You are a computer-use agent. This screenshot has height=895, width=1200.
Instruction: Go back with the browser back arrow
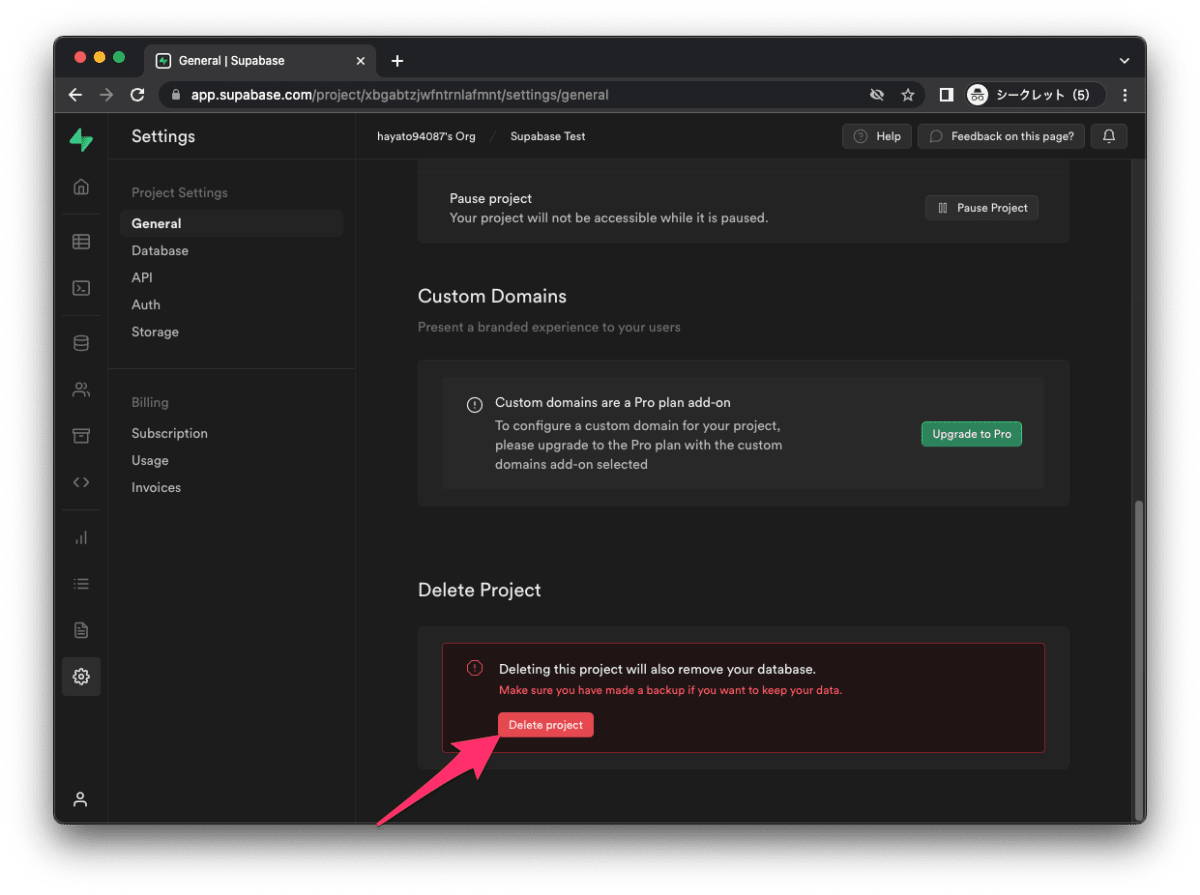[75, 95]
